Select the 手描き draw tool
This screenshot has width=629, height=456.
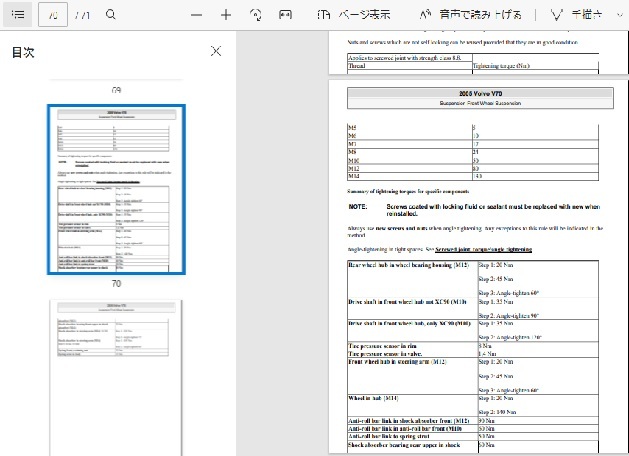pyautogui.click(x=576, y=15)
